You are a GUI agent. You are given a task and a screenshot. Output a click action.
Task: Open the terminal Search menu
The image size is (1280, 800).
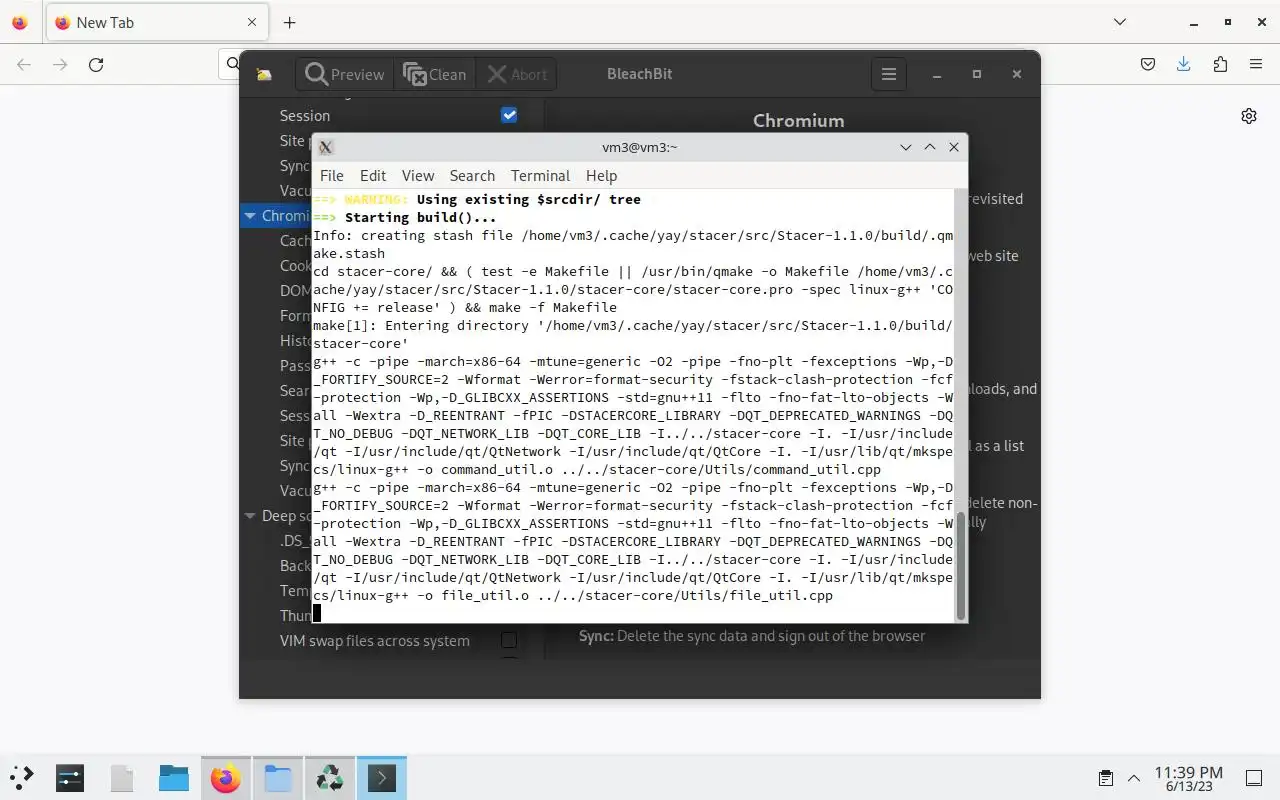[x=472, y=175]
